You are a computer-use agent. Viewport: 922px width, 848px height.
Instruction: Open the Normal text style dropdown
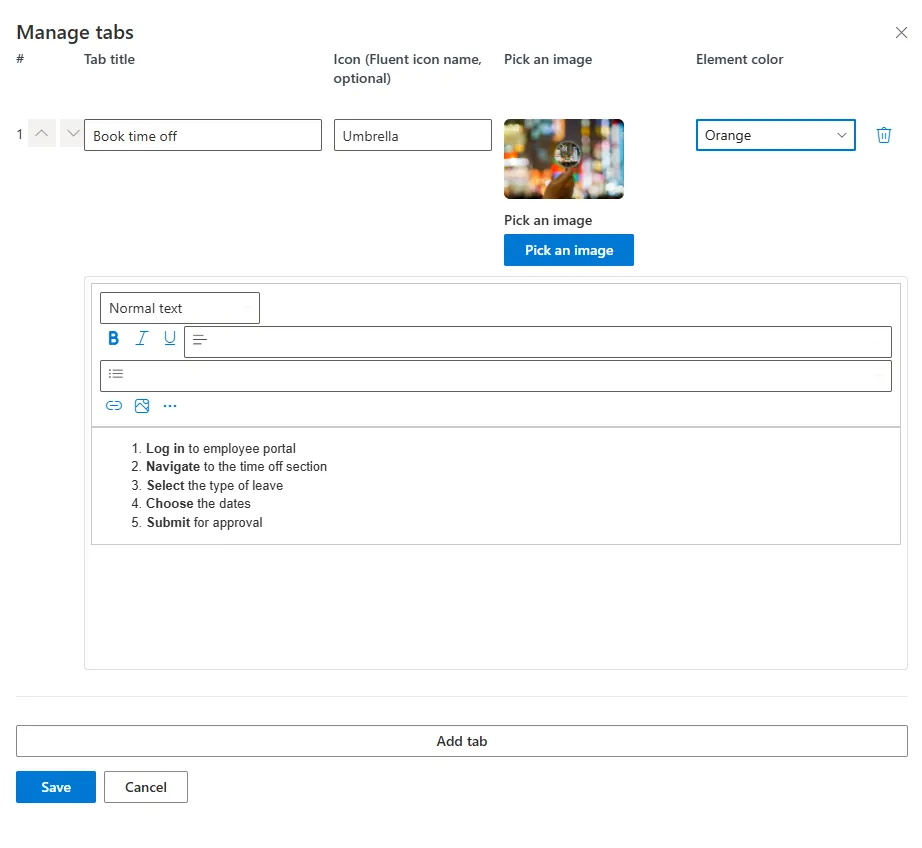(x=179, y=307)
